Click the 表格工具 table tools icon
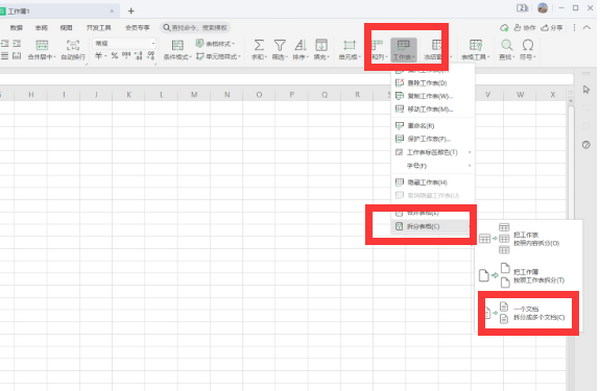This screenshot has width=600, height=391. [476, 45]
